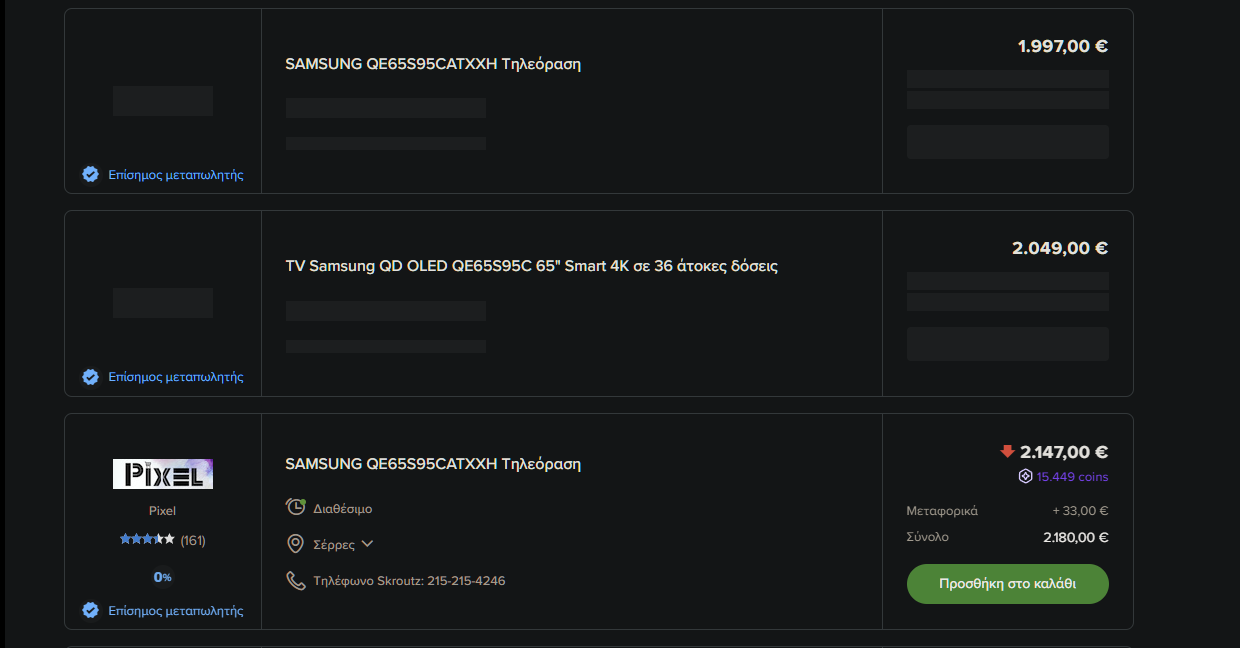The image size is (1240, 648).
Task: Click the phone icon next to Skroutz number
Action: click(295, 580)
